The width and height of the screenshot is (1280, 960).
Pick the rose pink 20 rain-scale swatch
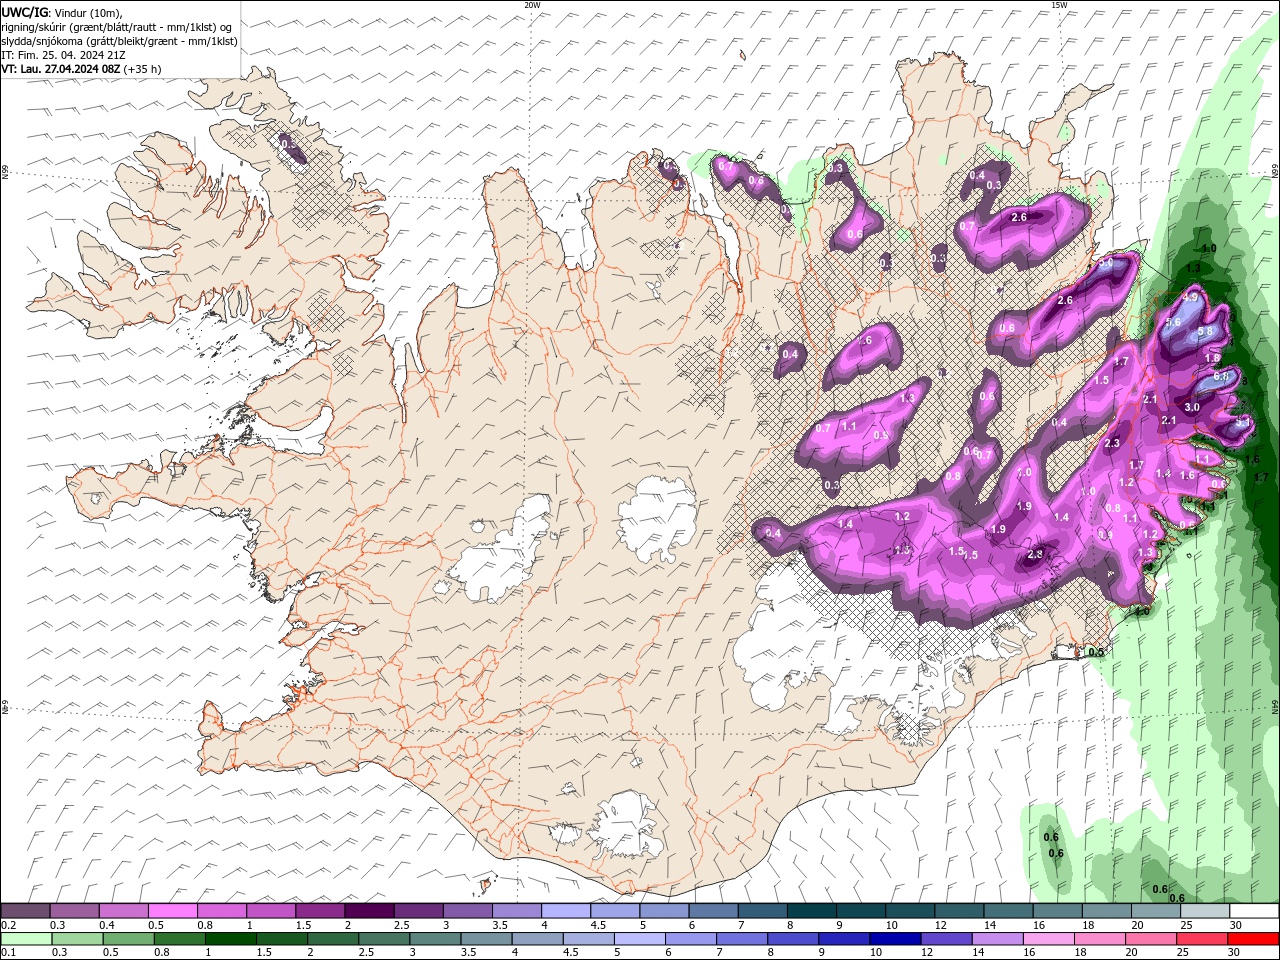pyautogui.click(x=1152, y=939)
